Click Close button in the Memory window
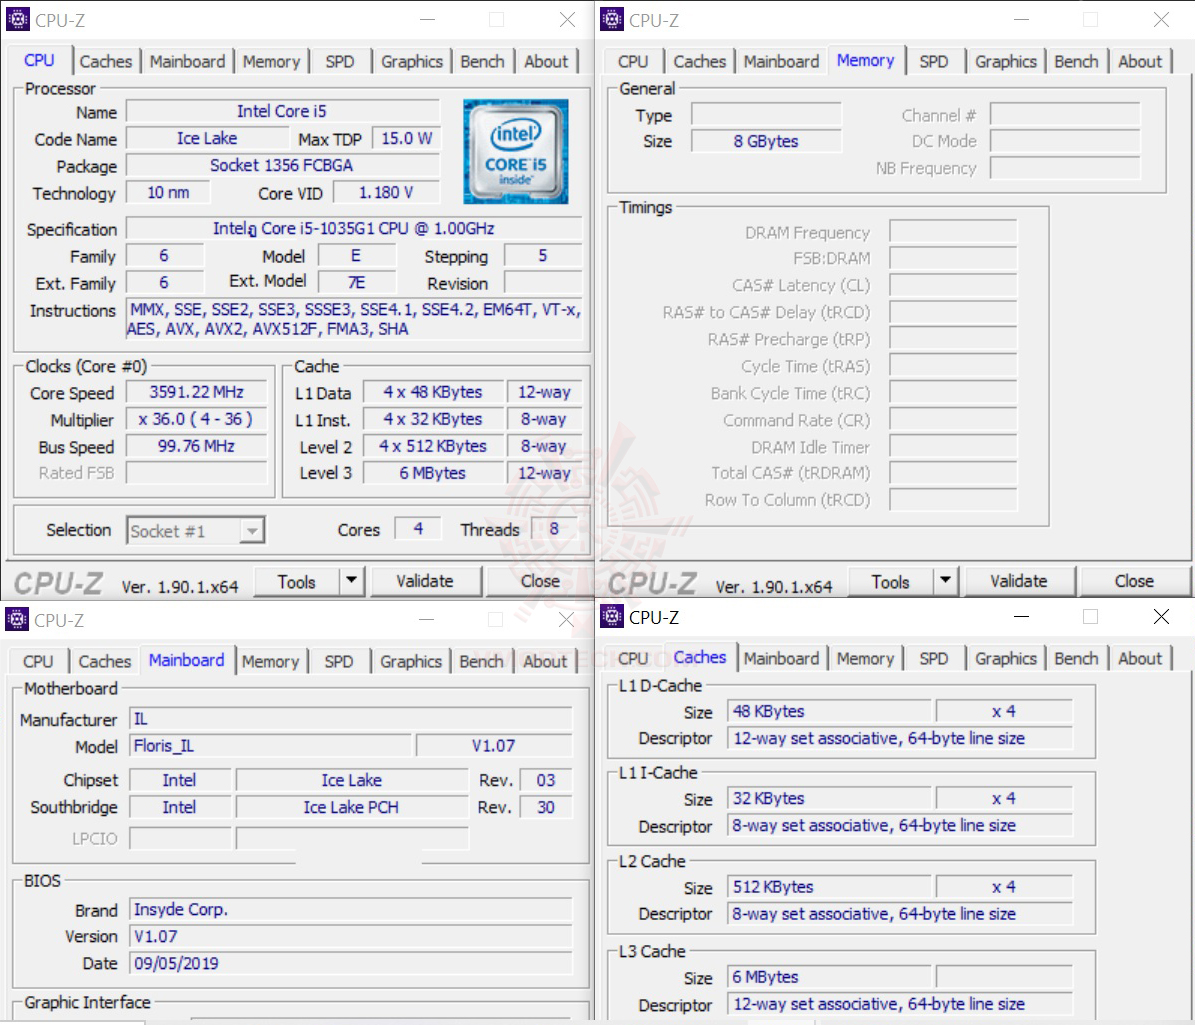The width and height of the screenshot is (1195, 1025). (1134, 581)
